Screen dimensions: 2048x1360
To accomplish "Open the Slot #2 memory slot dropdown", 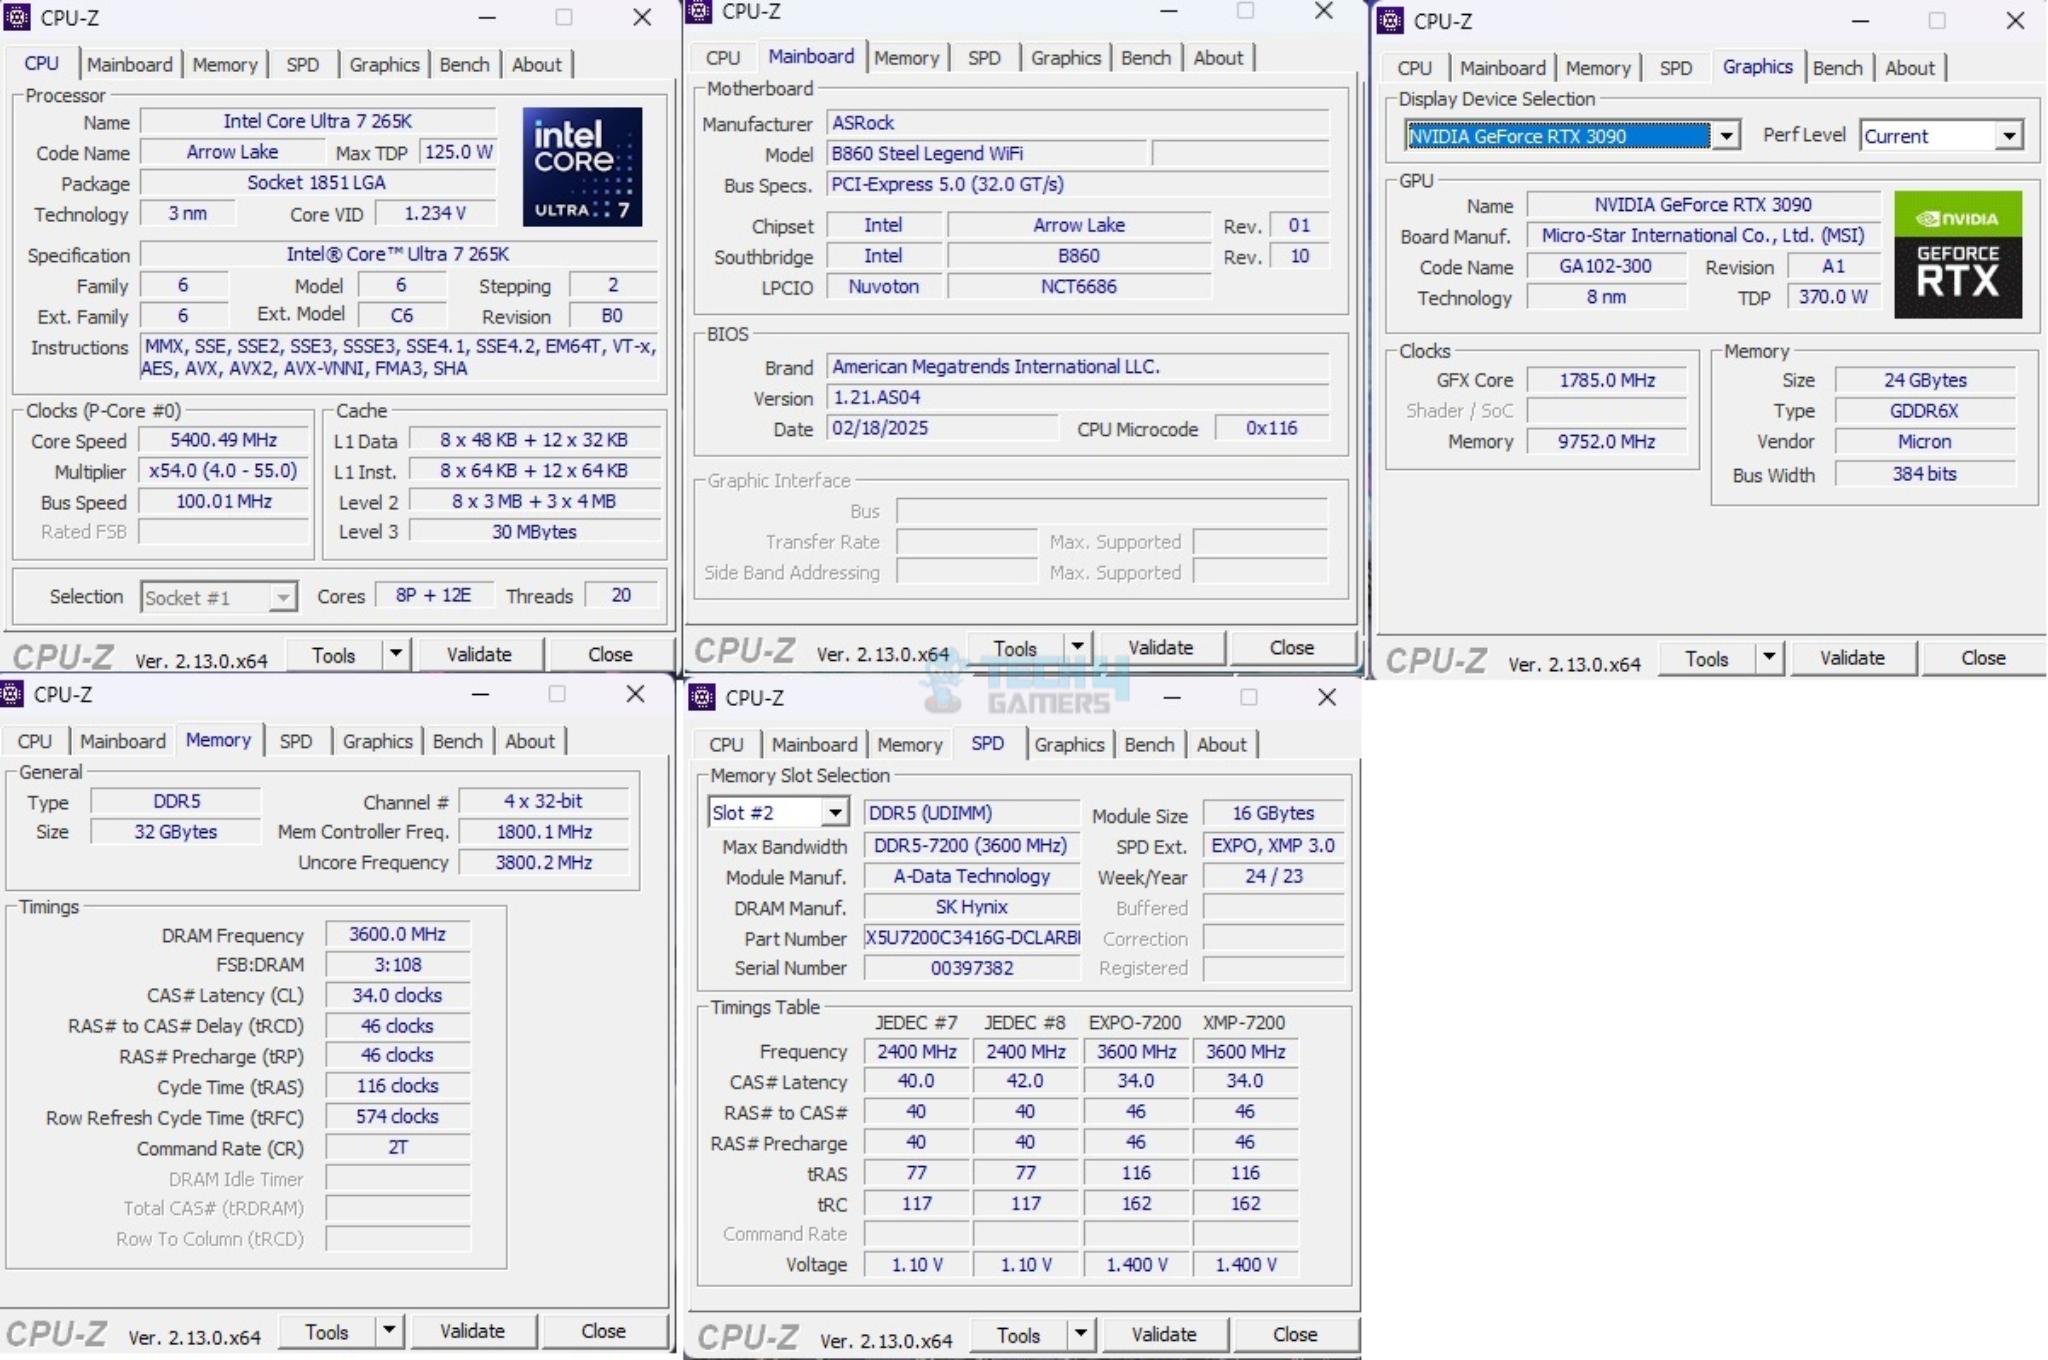I will pos(835,813).
